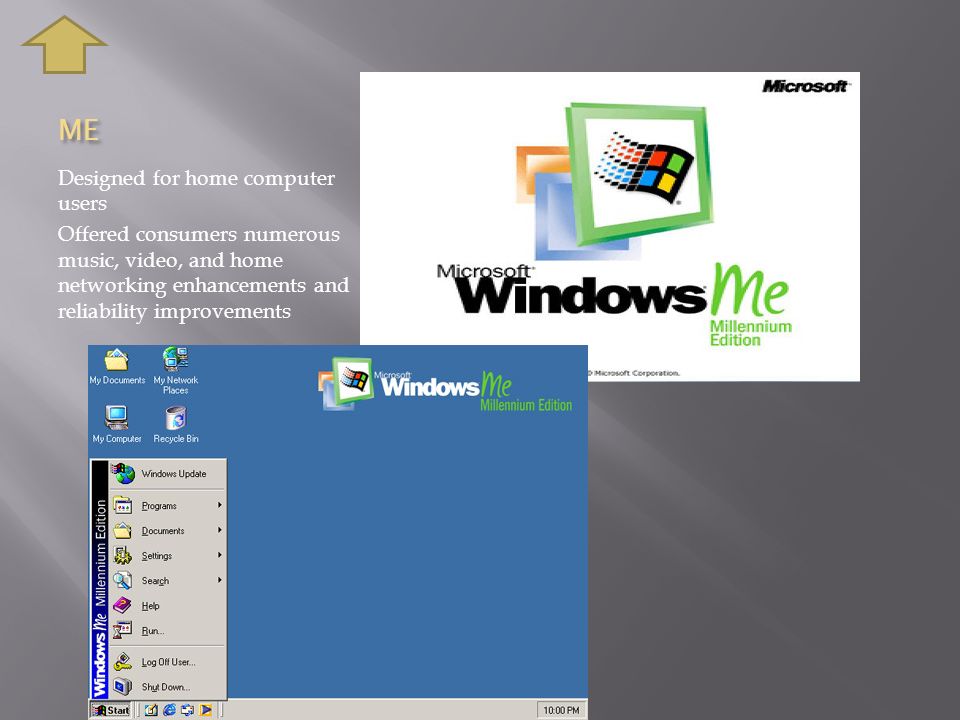
Task: Click the Windows Update globe icon
Action: tap(123, 473)
